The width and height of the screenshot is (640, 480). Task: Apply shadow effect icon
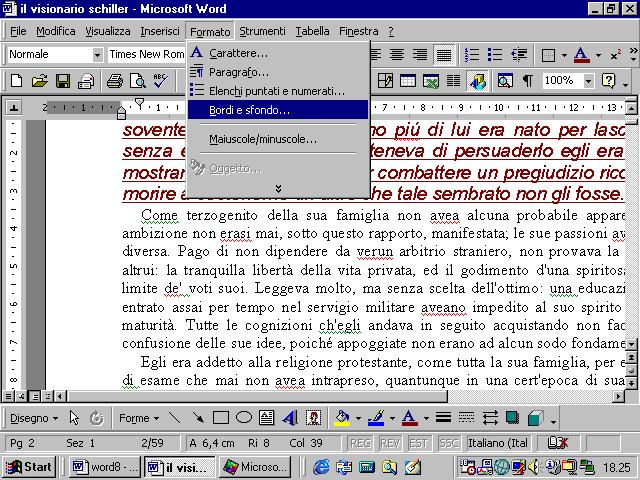click(512, 418)
